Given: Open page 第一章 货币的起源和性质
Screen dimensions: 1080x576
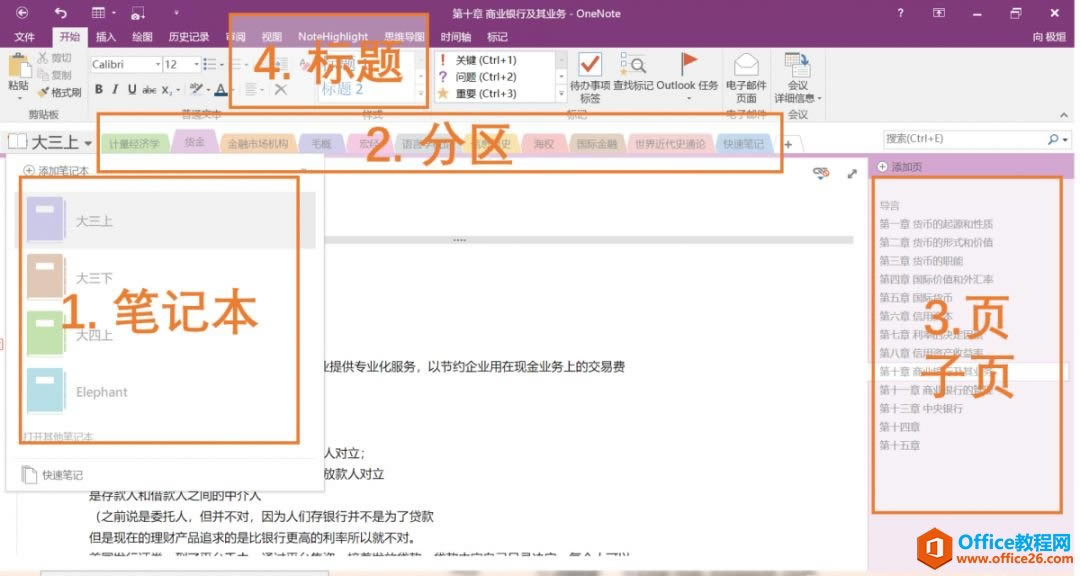Looking at the screenshot, I should pos(936,224).
